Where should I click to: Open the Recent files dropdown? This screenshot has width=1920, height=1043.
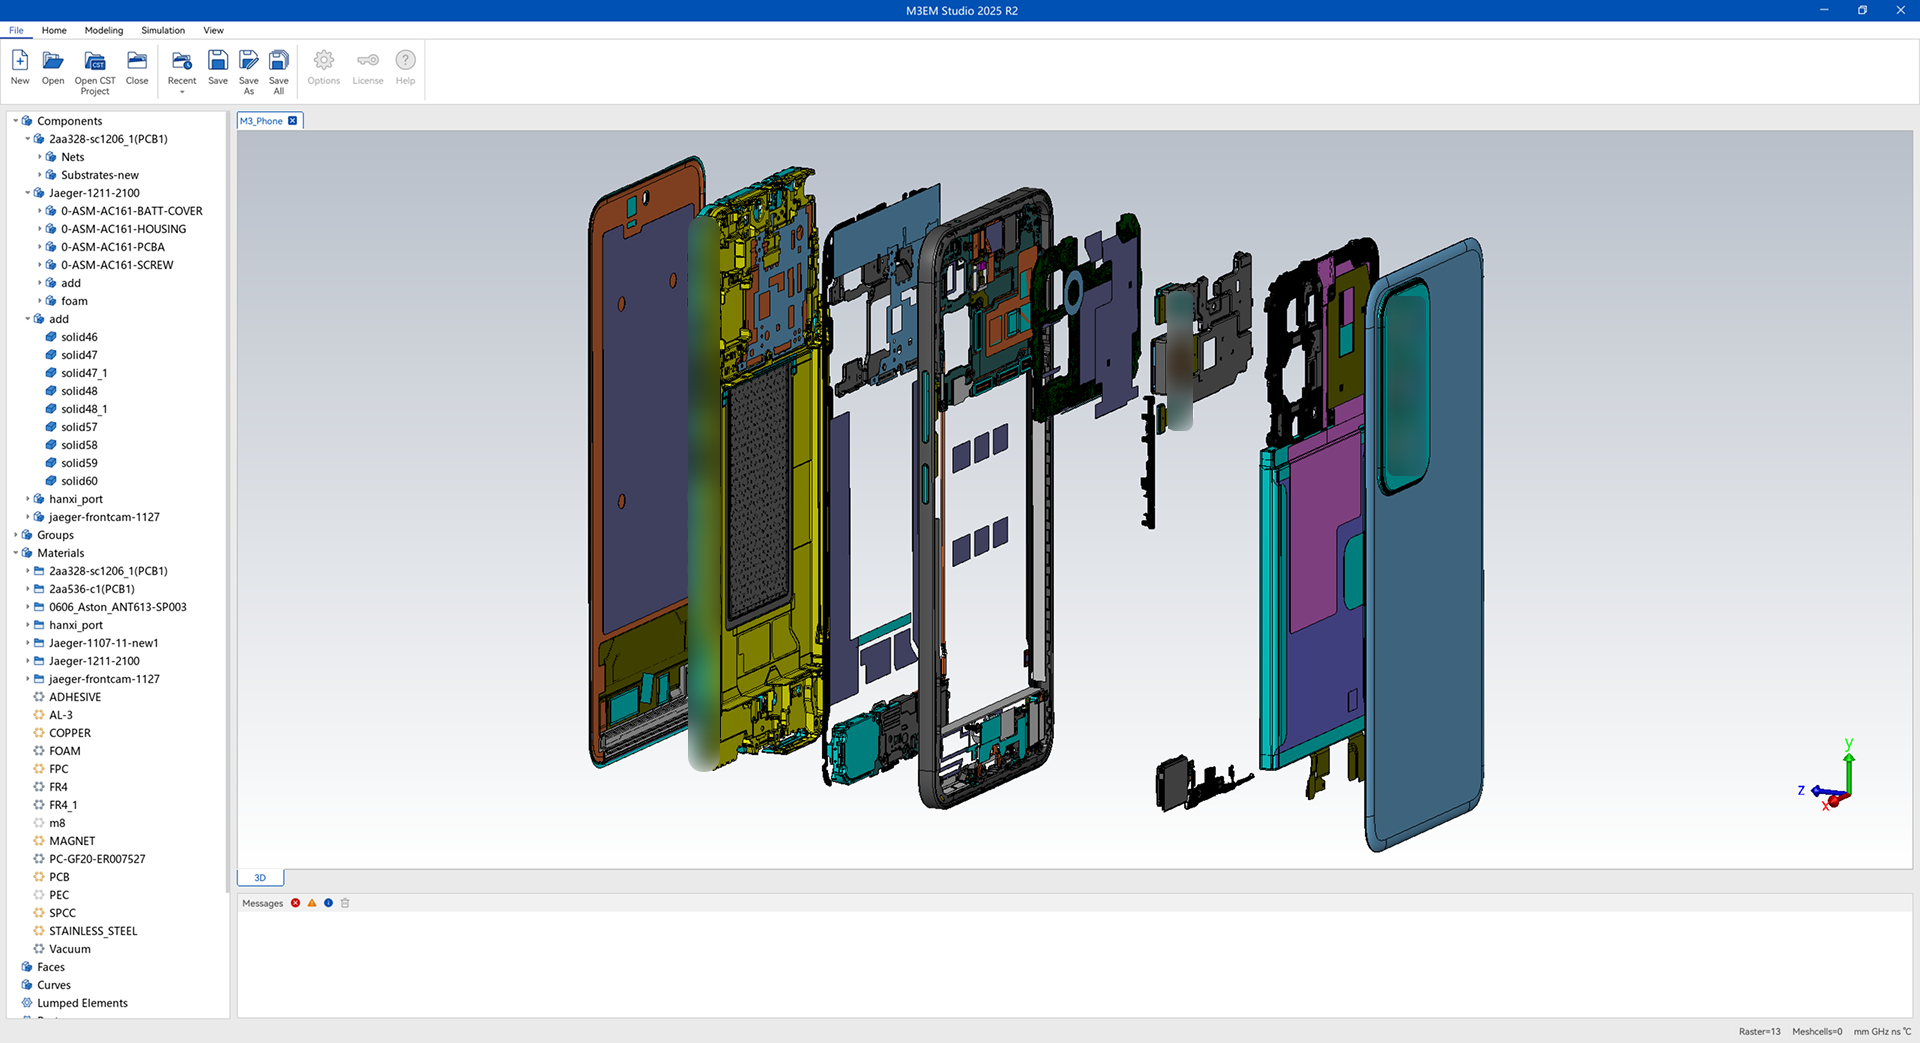pyautogui.click(x=182, y=91)
